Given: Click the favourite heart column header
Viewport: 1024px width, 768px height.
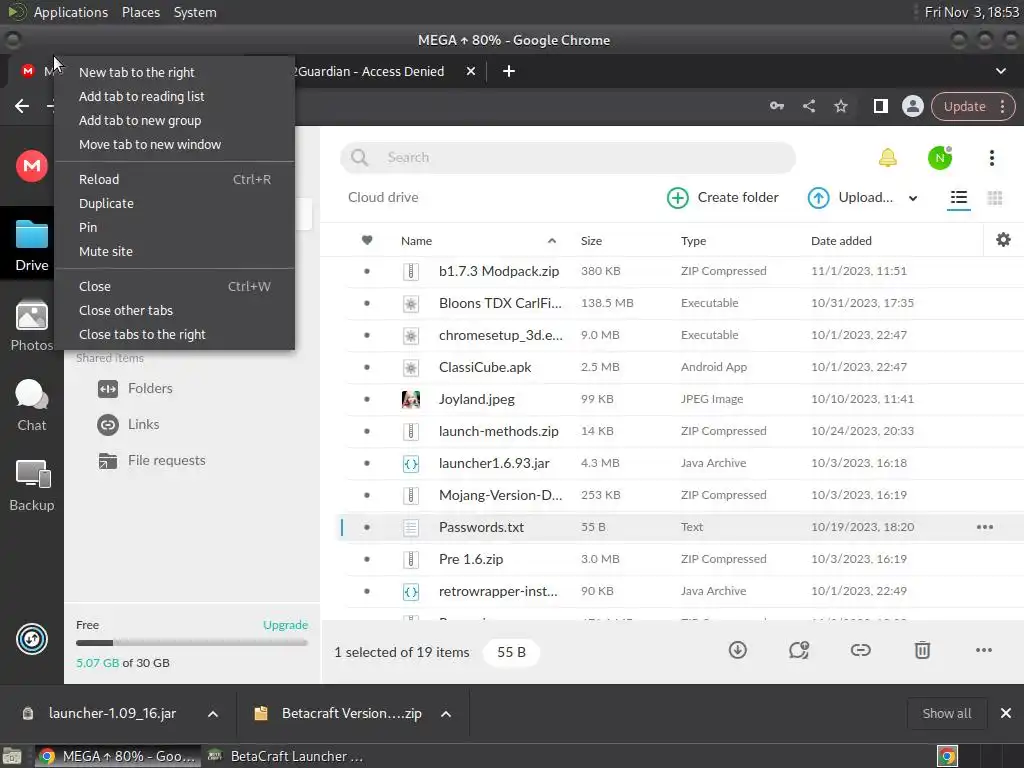Looking at the screenshot, I should point(367,240).
